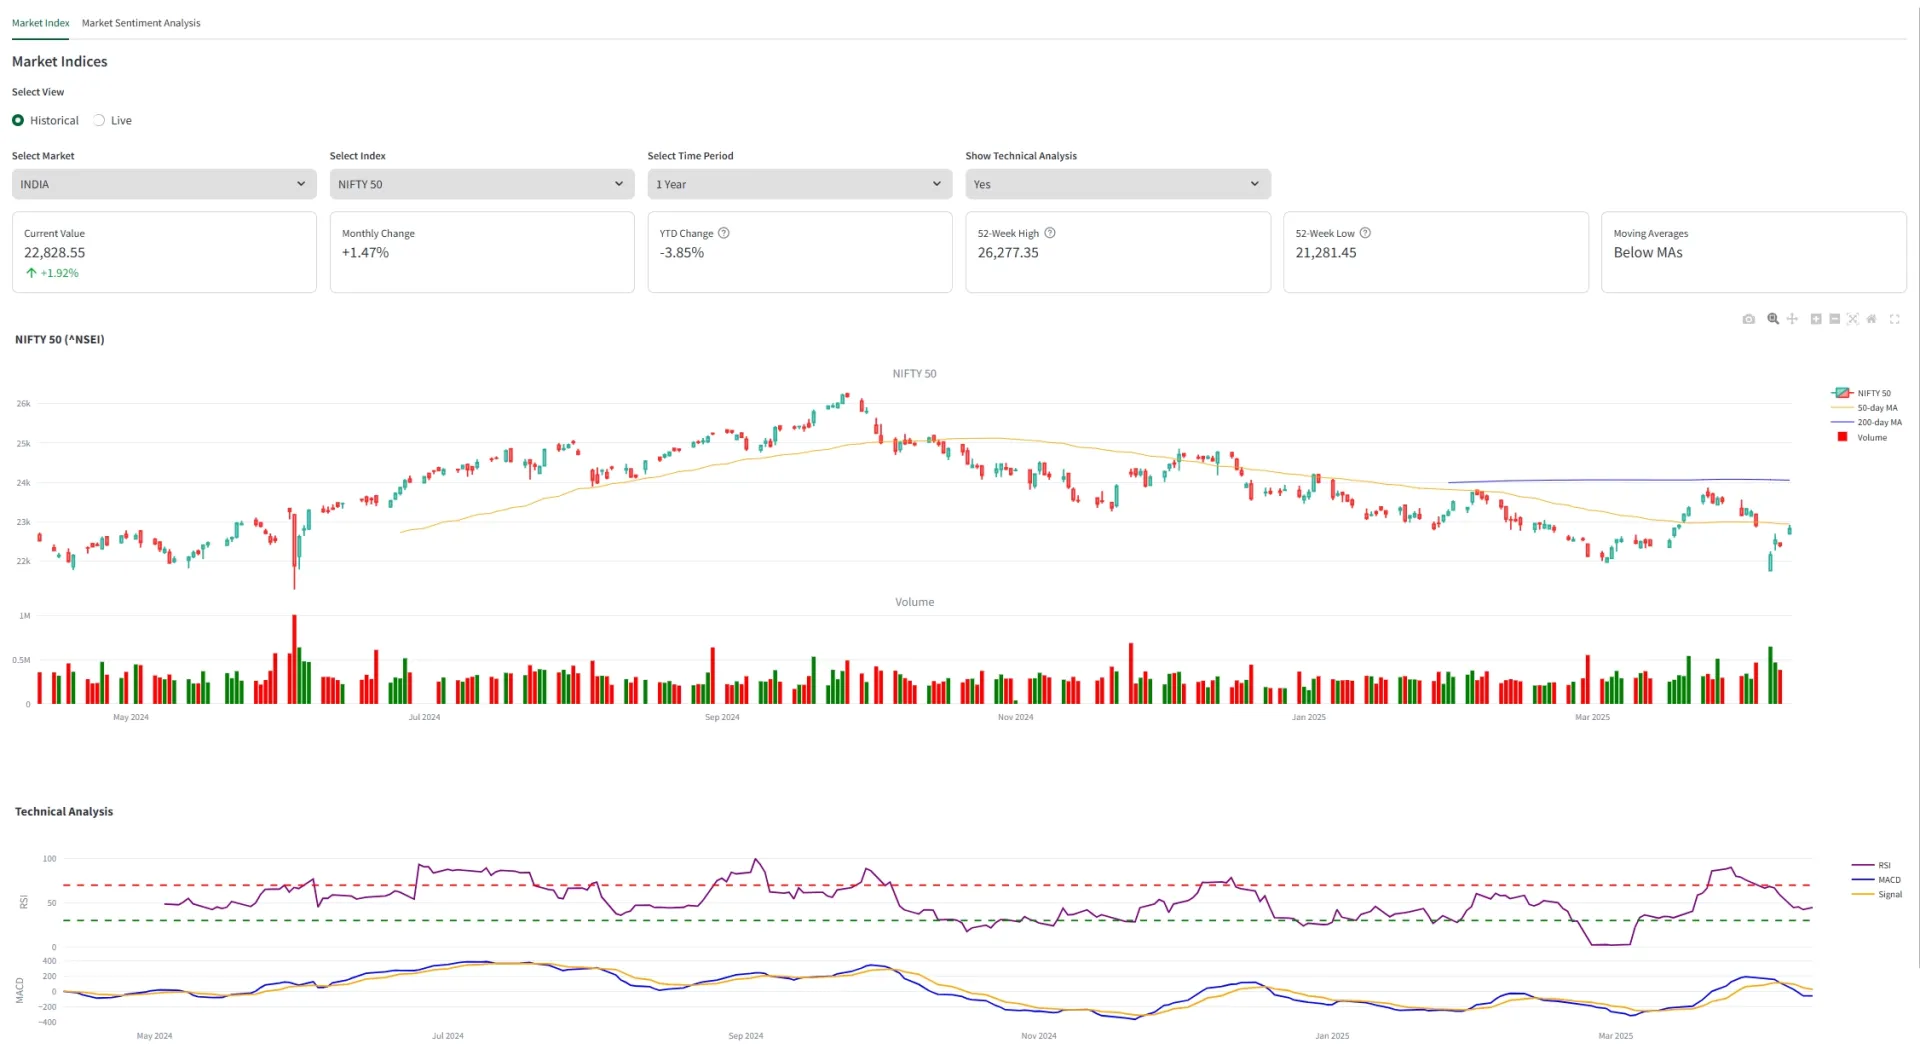Open the Select Time Period dropdown showing 1 Year
The width and height of the screenshot is (1920, 1049).
coord(800,184)
